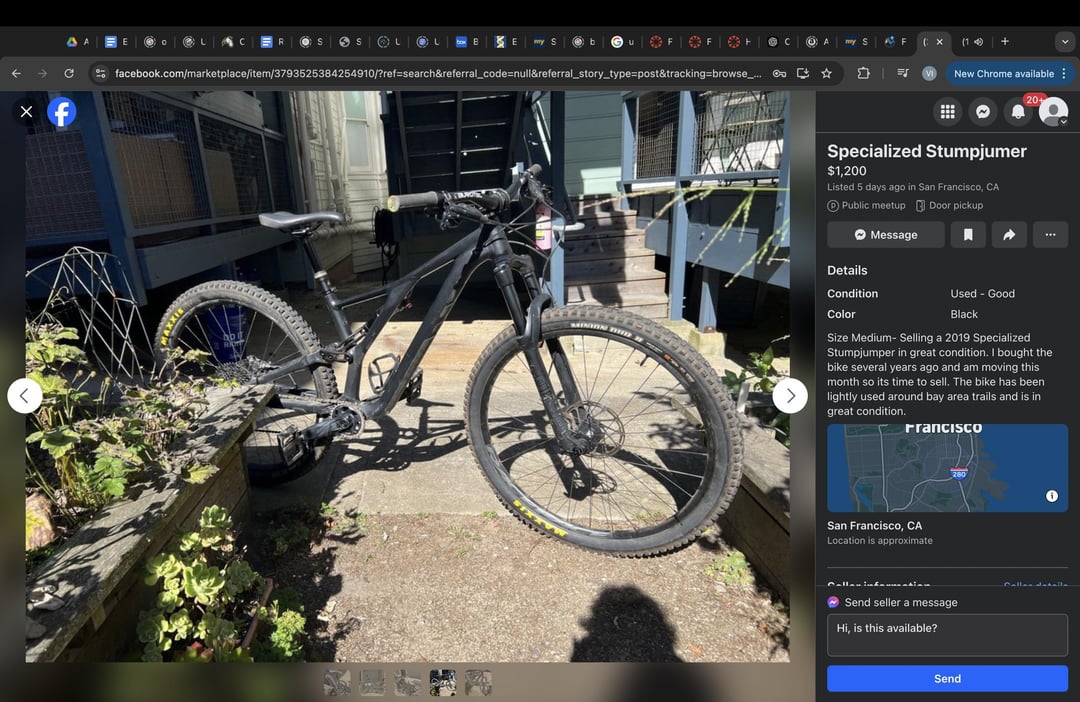Open the Chrome profile avatar VI
This screenshot has height=702, width=1080.
tap(929, 73)
